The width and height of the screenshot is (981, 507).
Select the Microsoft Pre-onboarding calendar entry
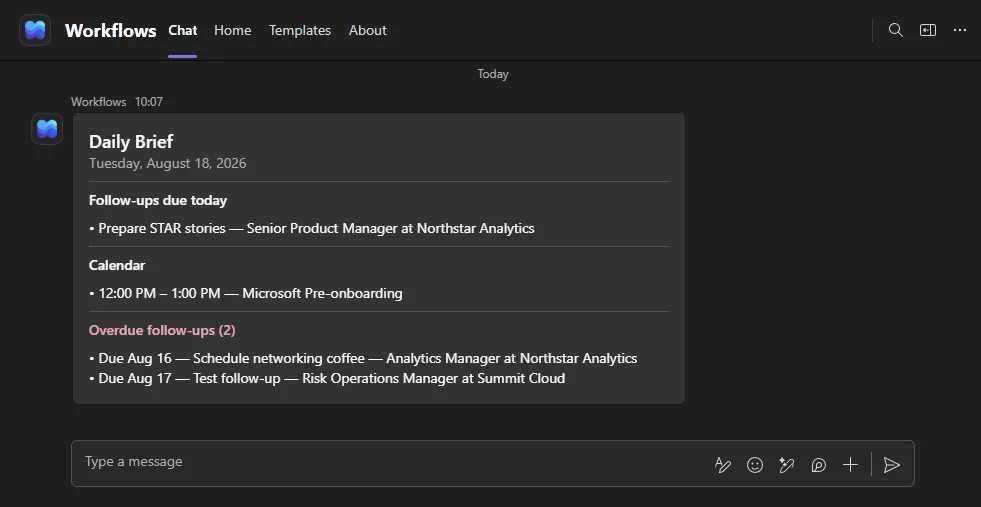(x=246, y=293)
